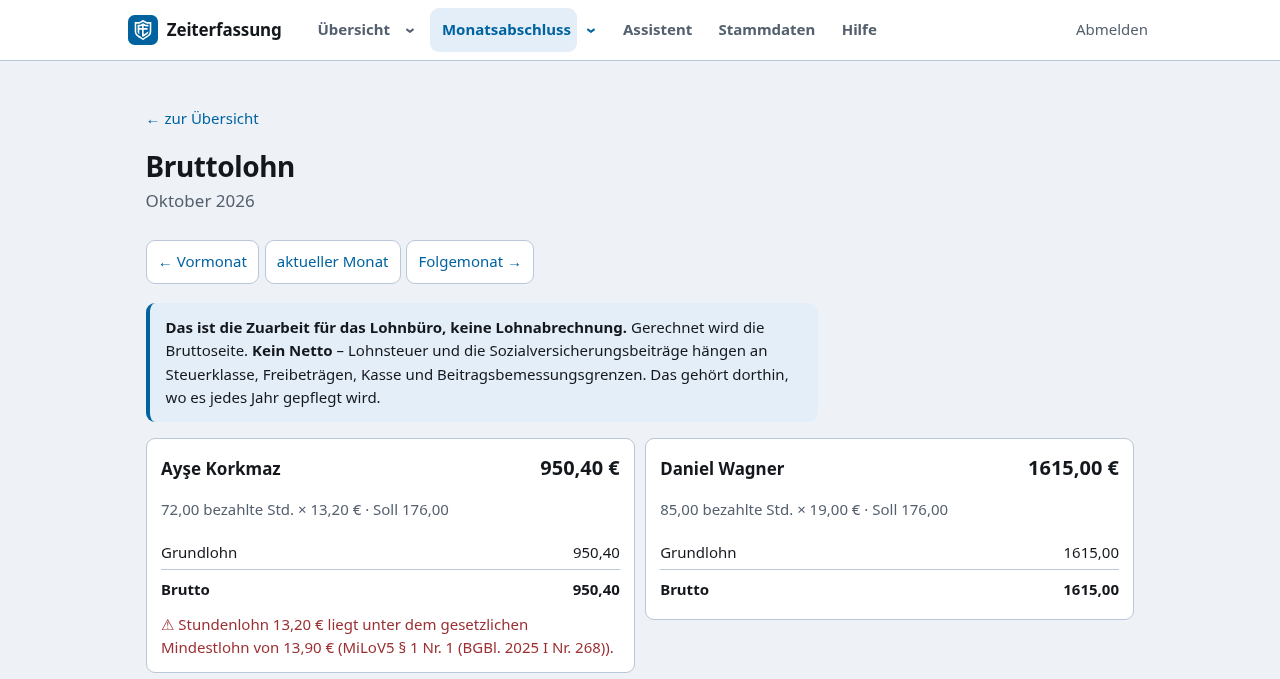The height and width of the screenshot is (679, 1280).
Task: Expand the chevron next to Monatsabschluss
Action: click(x=591, y=30)
